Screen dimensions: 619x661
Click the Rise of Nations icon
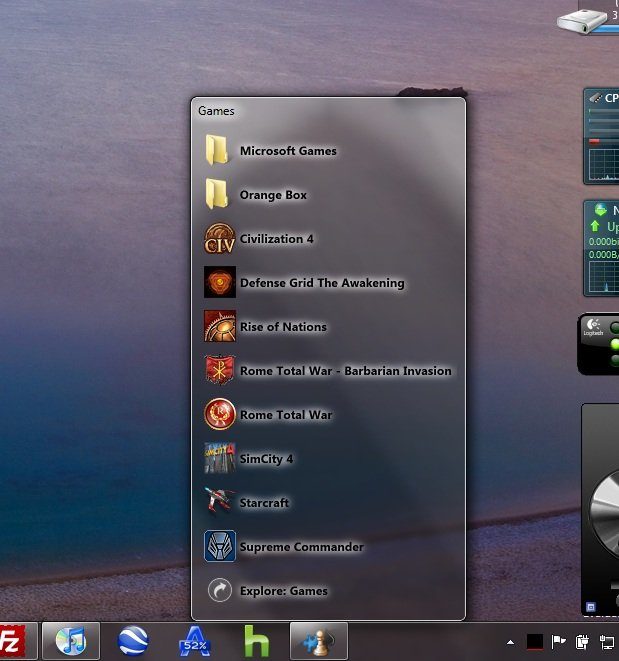click(220, 326)
